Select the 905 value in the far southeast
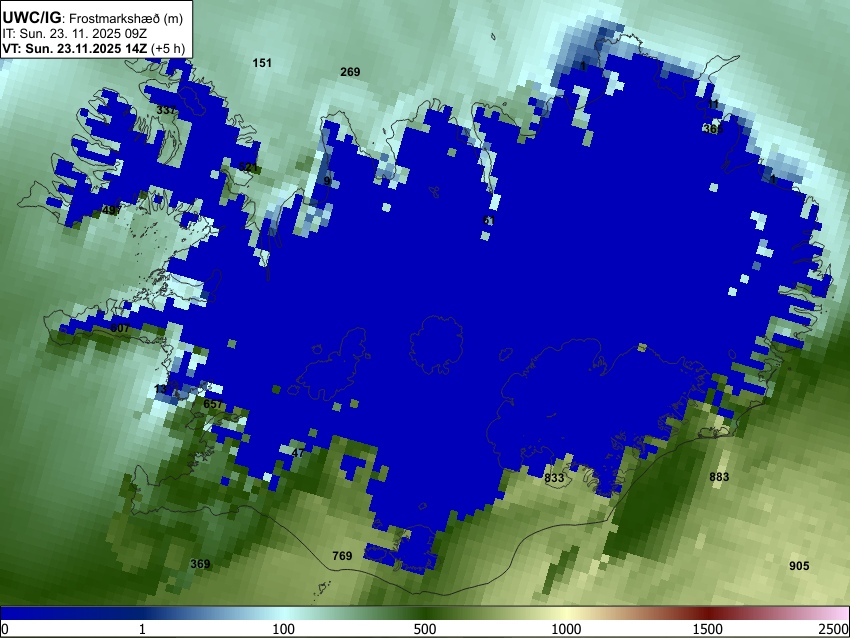The width and height of the screenshot is (850, 638). point(799,566)
